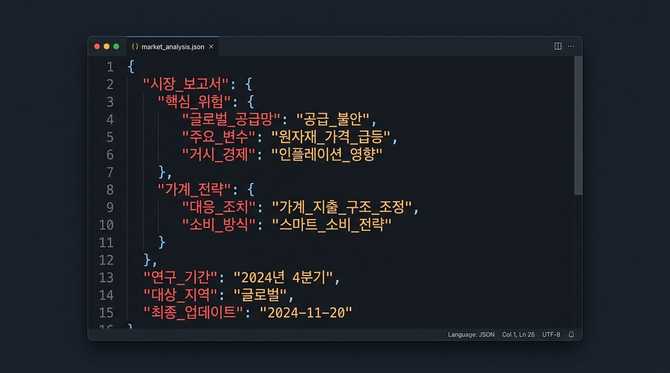Click the "거시_경제" key

tap(218, 154)
